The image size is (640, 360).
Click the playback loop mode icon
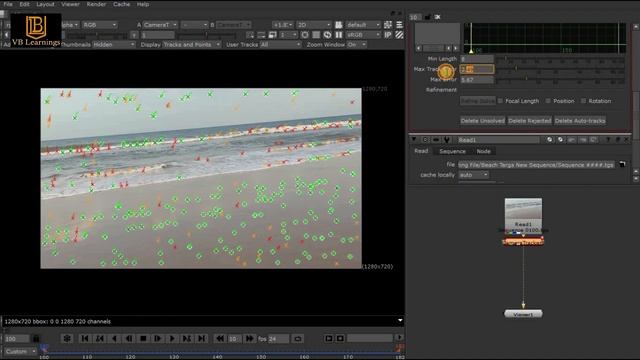pos(298,339)
